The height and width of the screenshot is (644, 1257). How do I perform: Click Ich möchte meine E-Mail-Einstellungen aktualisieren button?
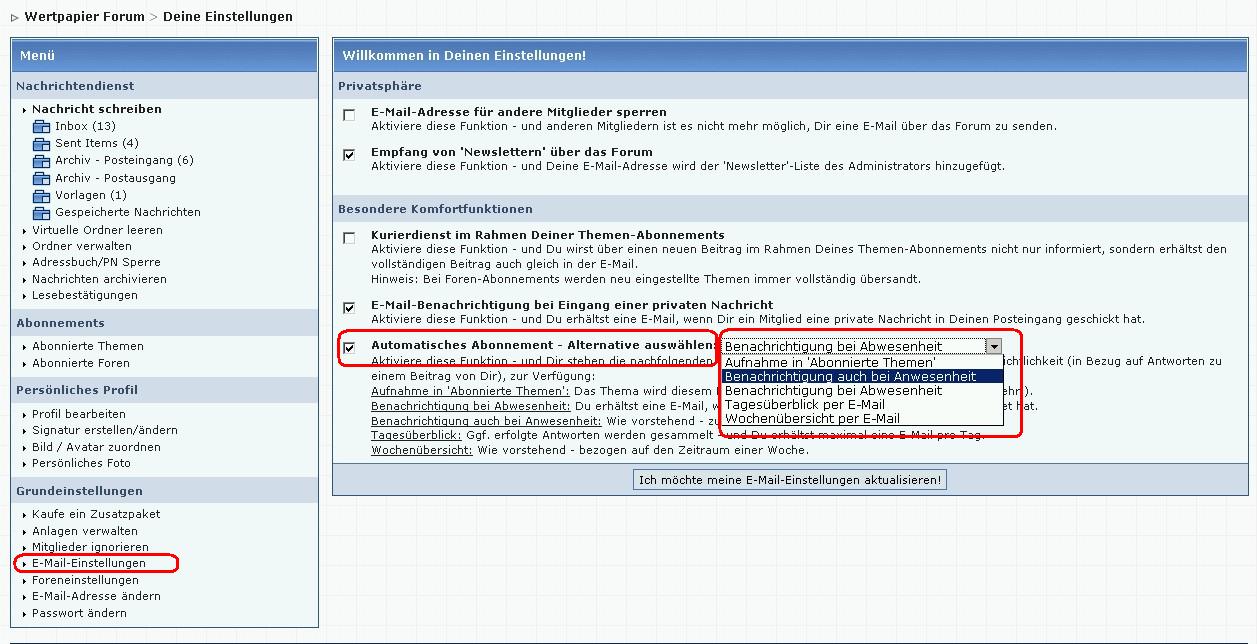790,480
